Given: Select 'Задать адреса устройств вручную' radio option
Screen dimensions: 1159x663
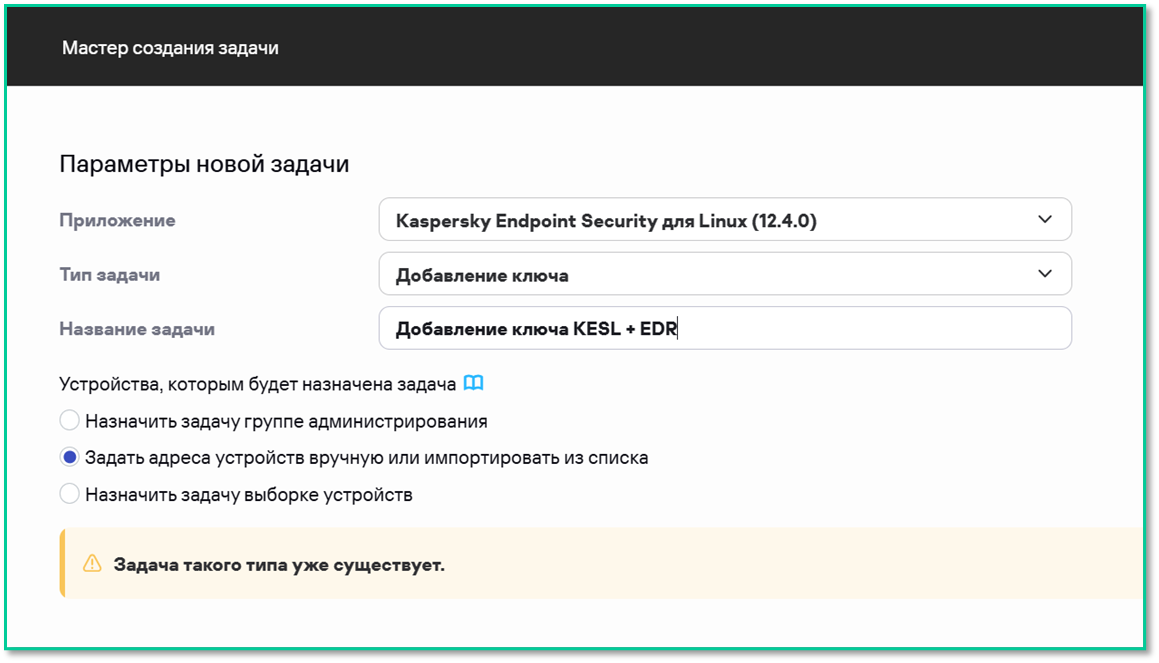Looking at the screenshot, I should (x=69, y=458).
